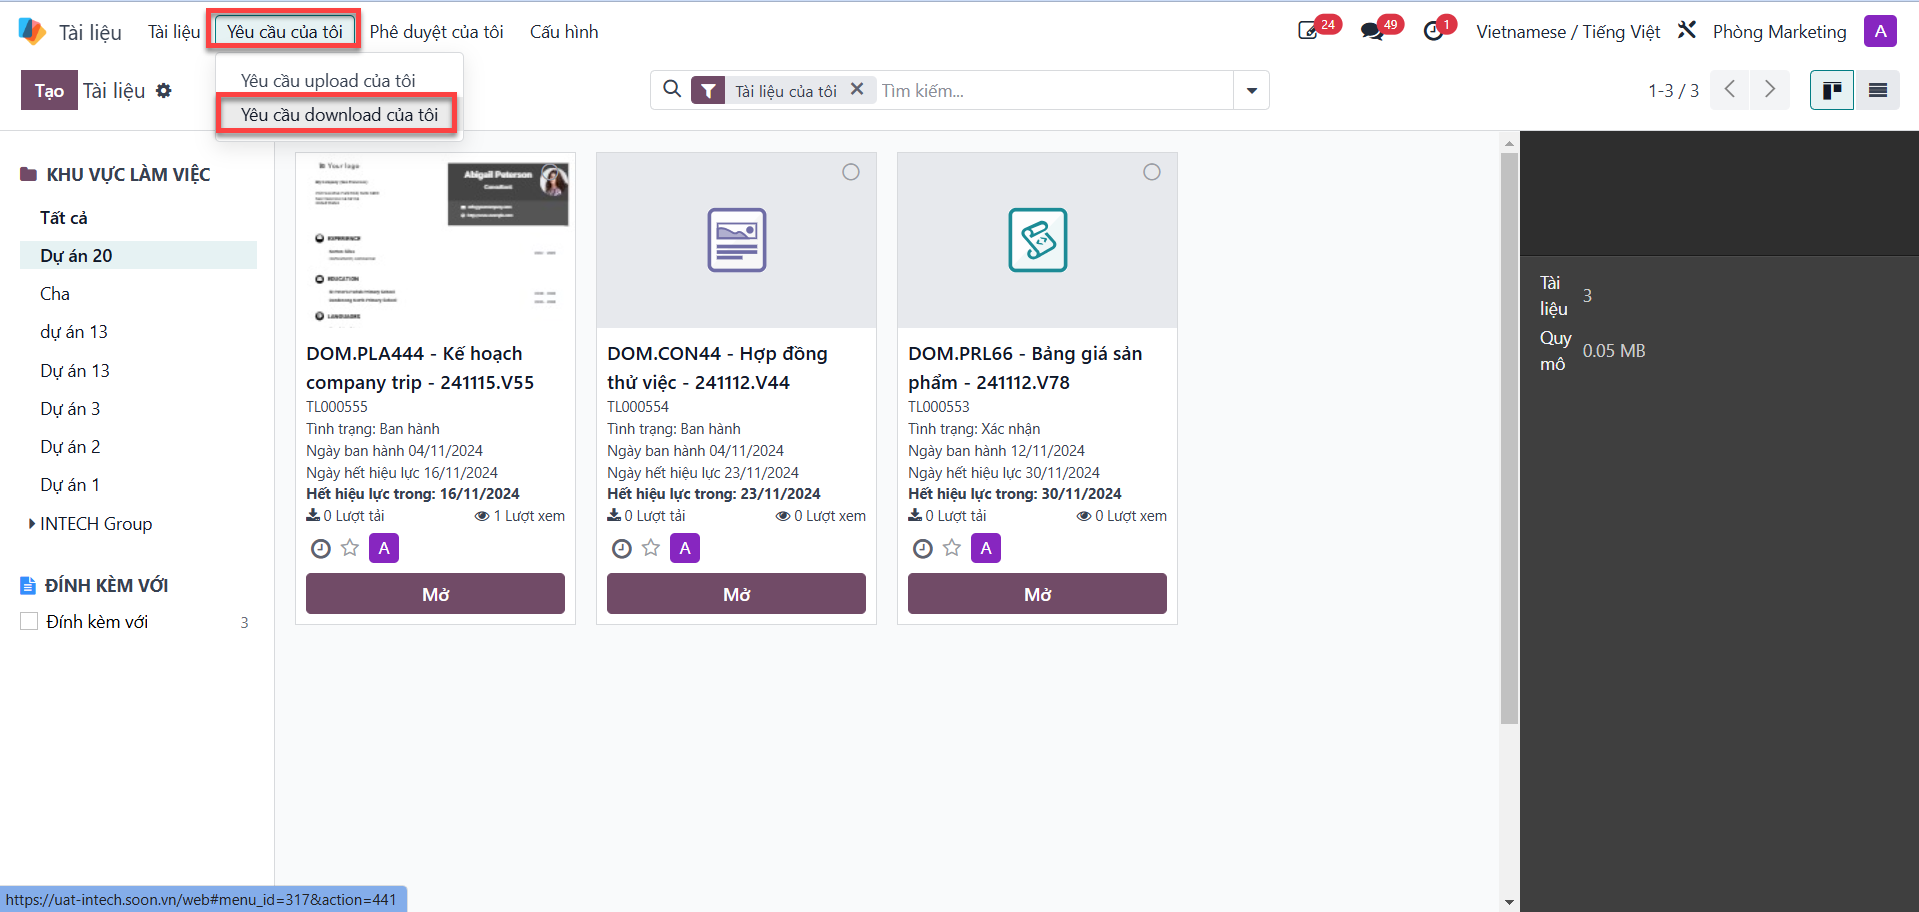This screenshot has height=912, width=1919.
Task: Click the Tìm kiếm search field
Action: (x=1055, y=91)
